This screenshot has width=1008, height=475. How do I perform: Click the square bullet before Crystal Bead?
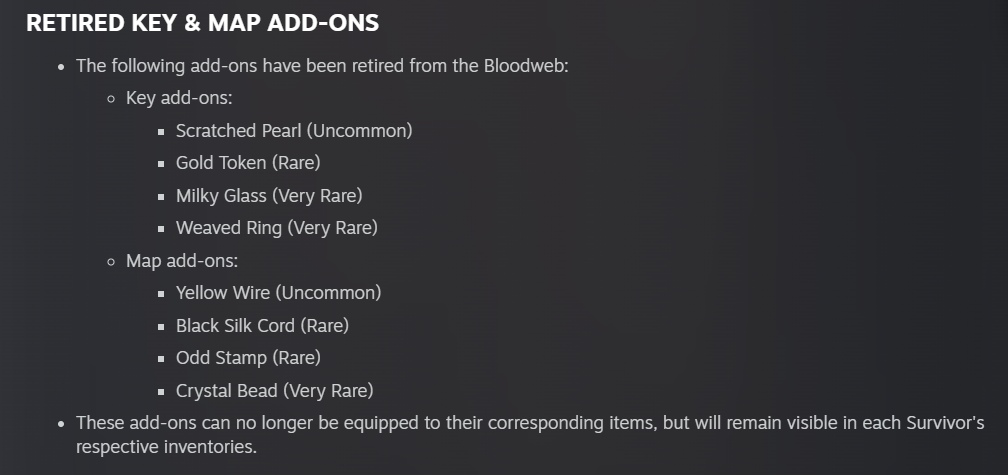161,391
